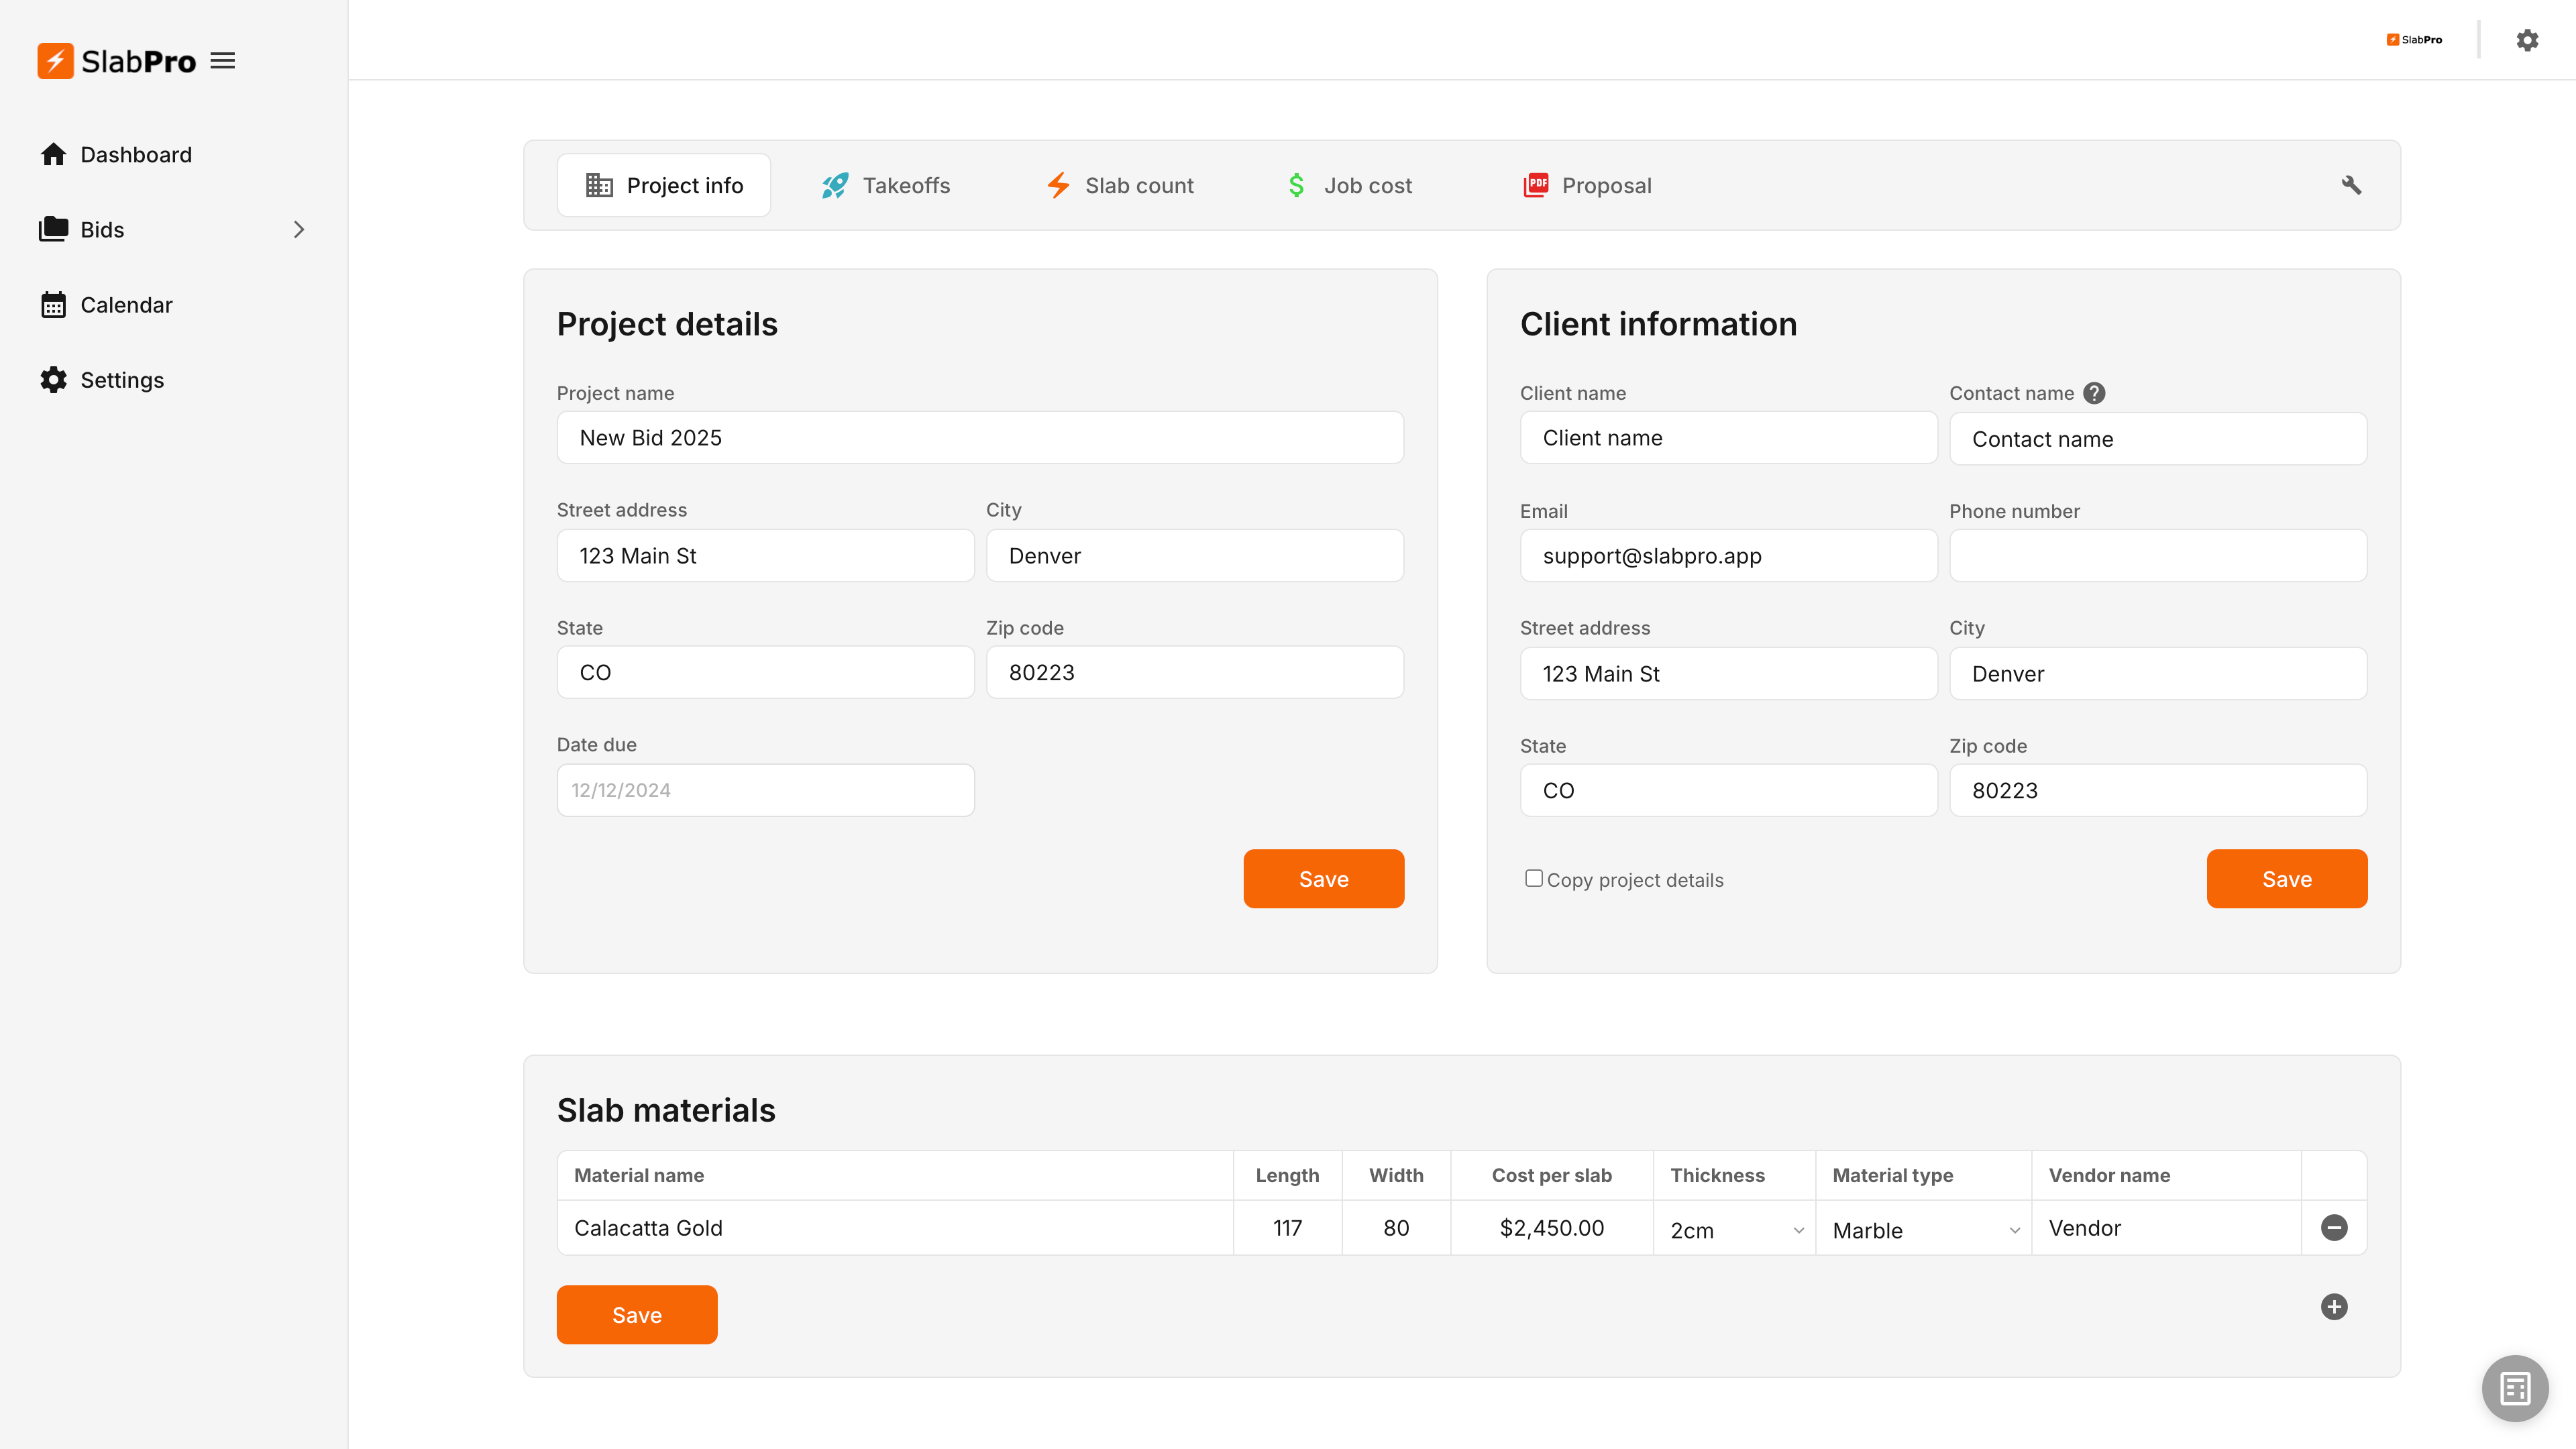Save the Project details form
2576x1449 pixels.
point(1323,878)
